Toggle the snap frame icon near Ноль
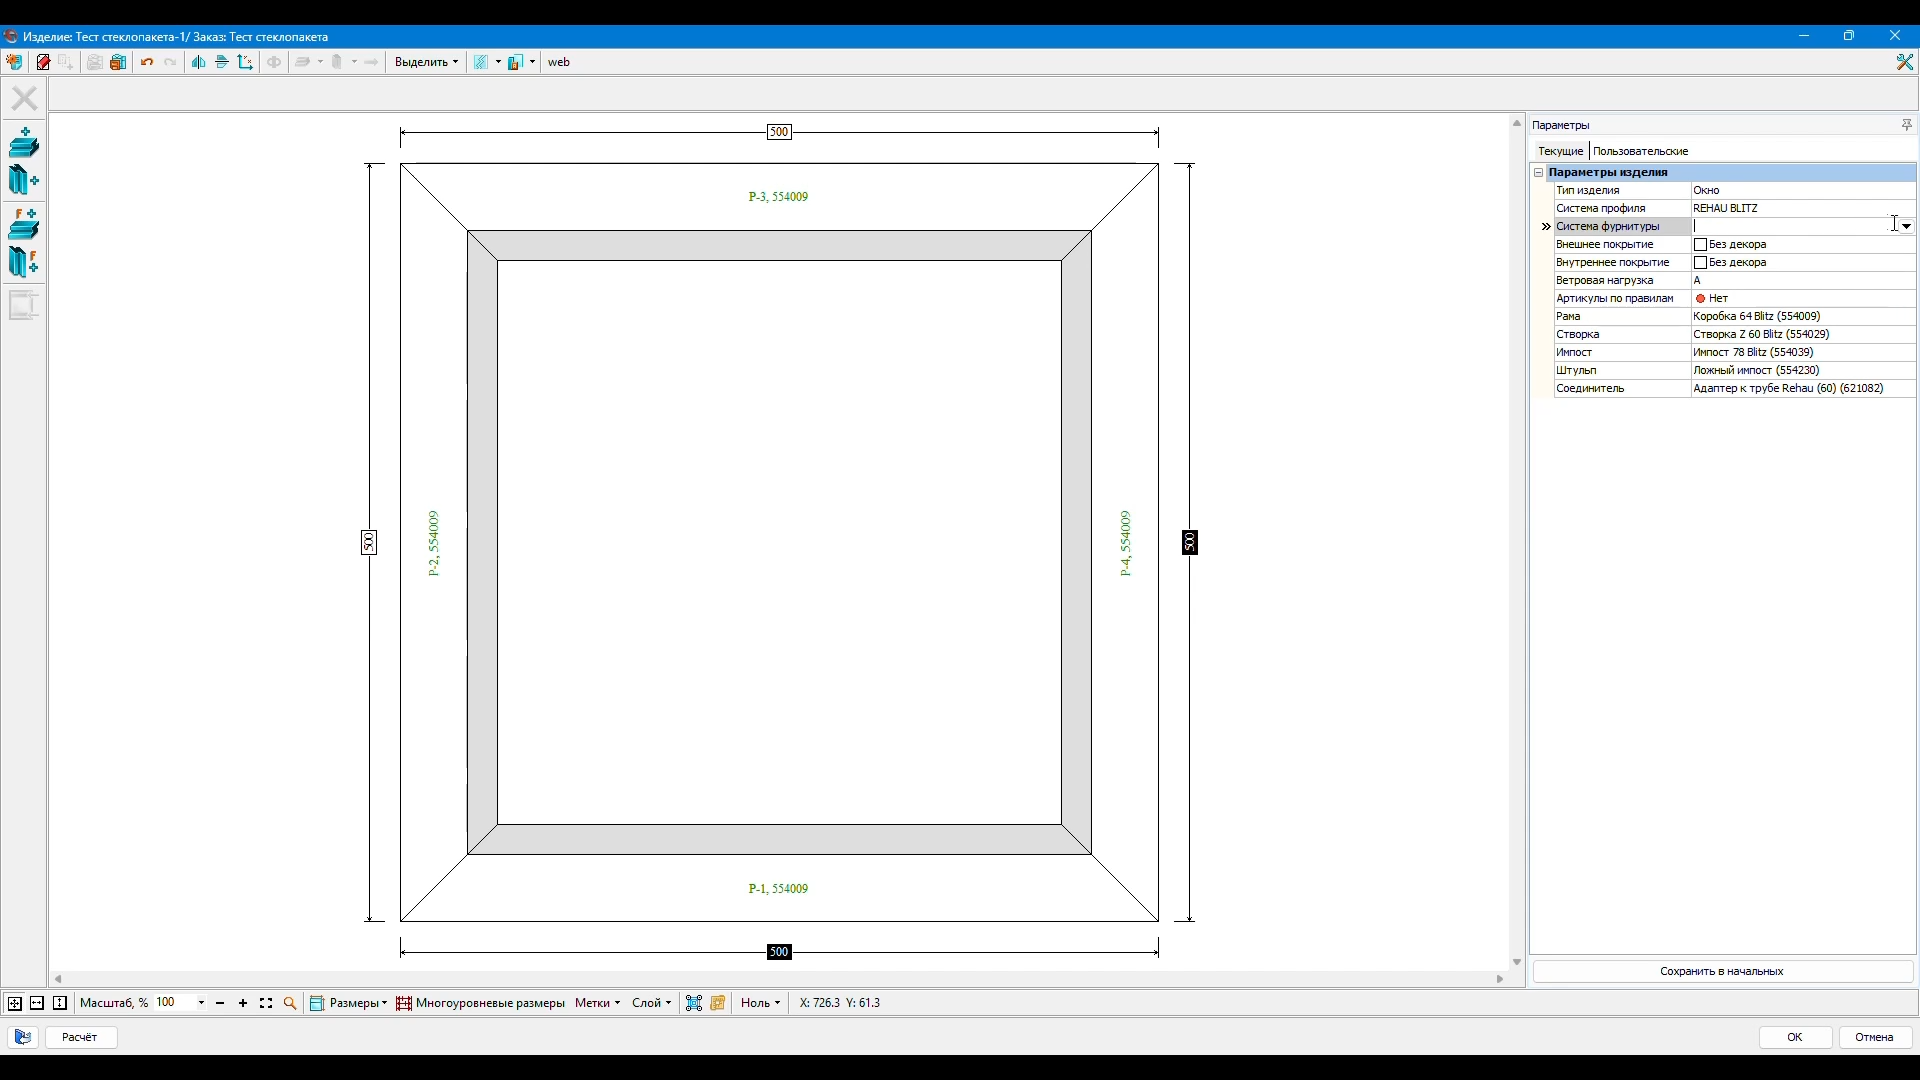 point(694,1003)
